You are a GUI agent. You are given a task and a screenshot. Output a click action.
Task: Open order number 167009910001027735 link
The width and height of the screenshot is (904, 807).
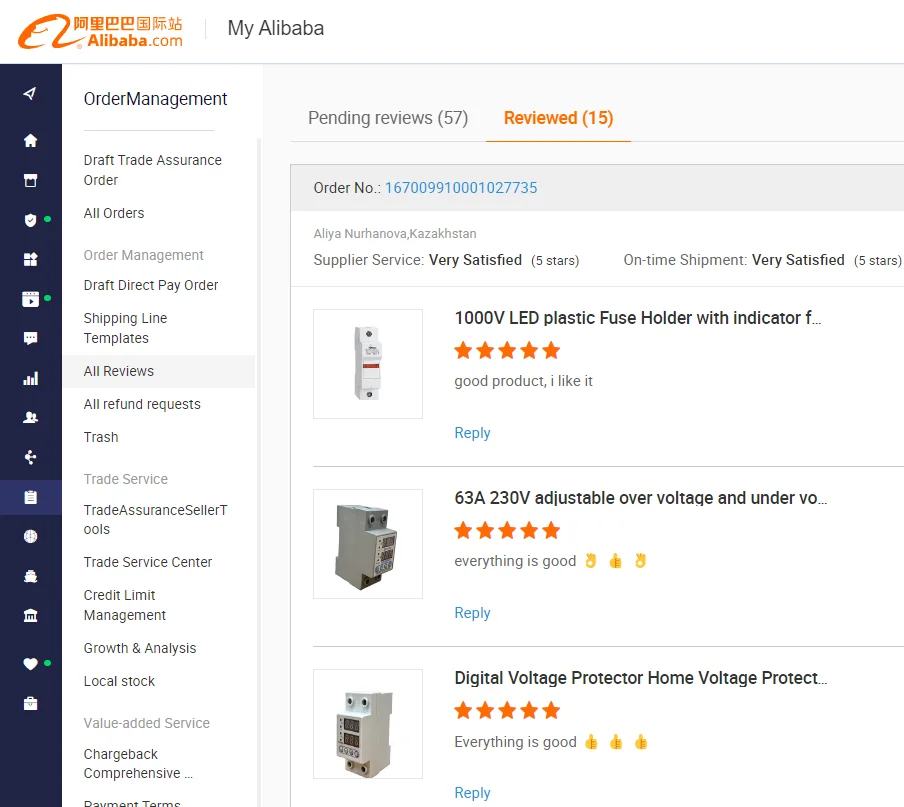point(461,188)
